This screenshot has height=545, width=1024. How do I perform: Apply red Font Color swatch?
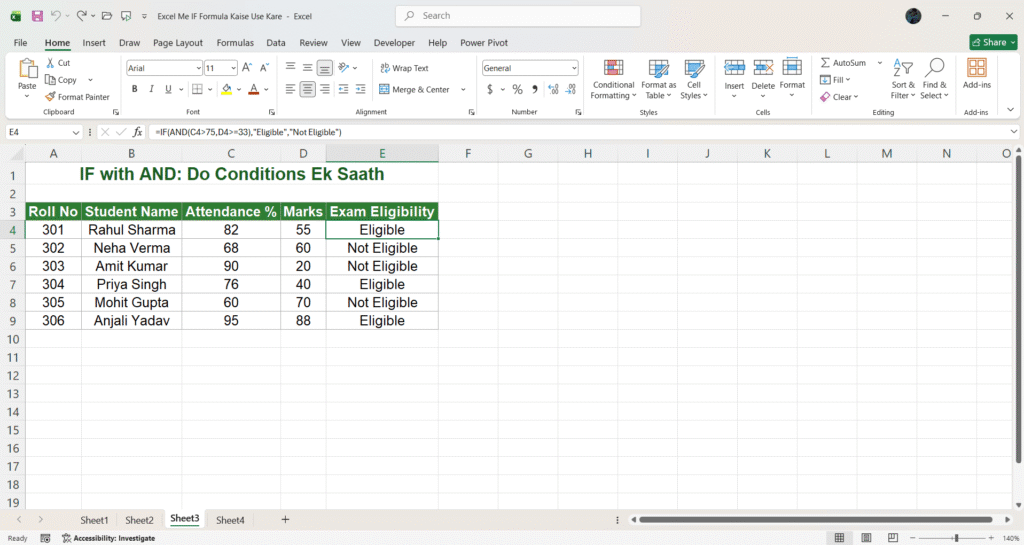click(x=253, y=89)
